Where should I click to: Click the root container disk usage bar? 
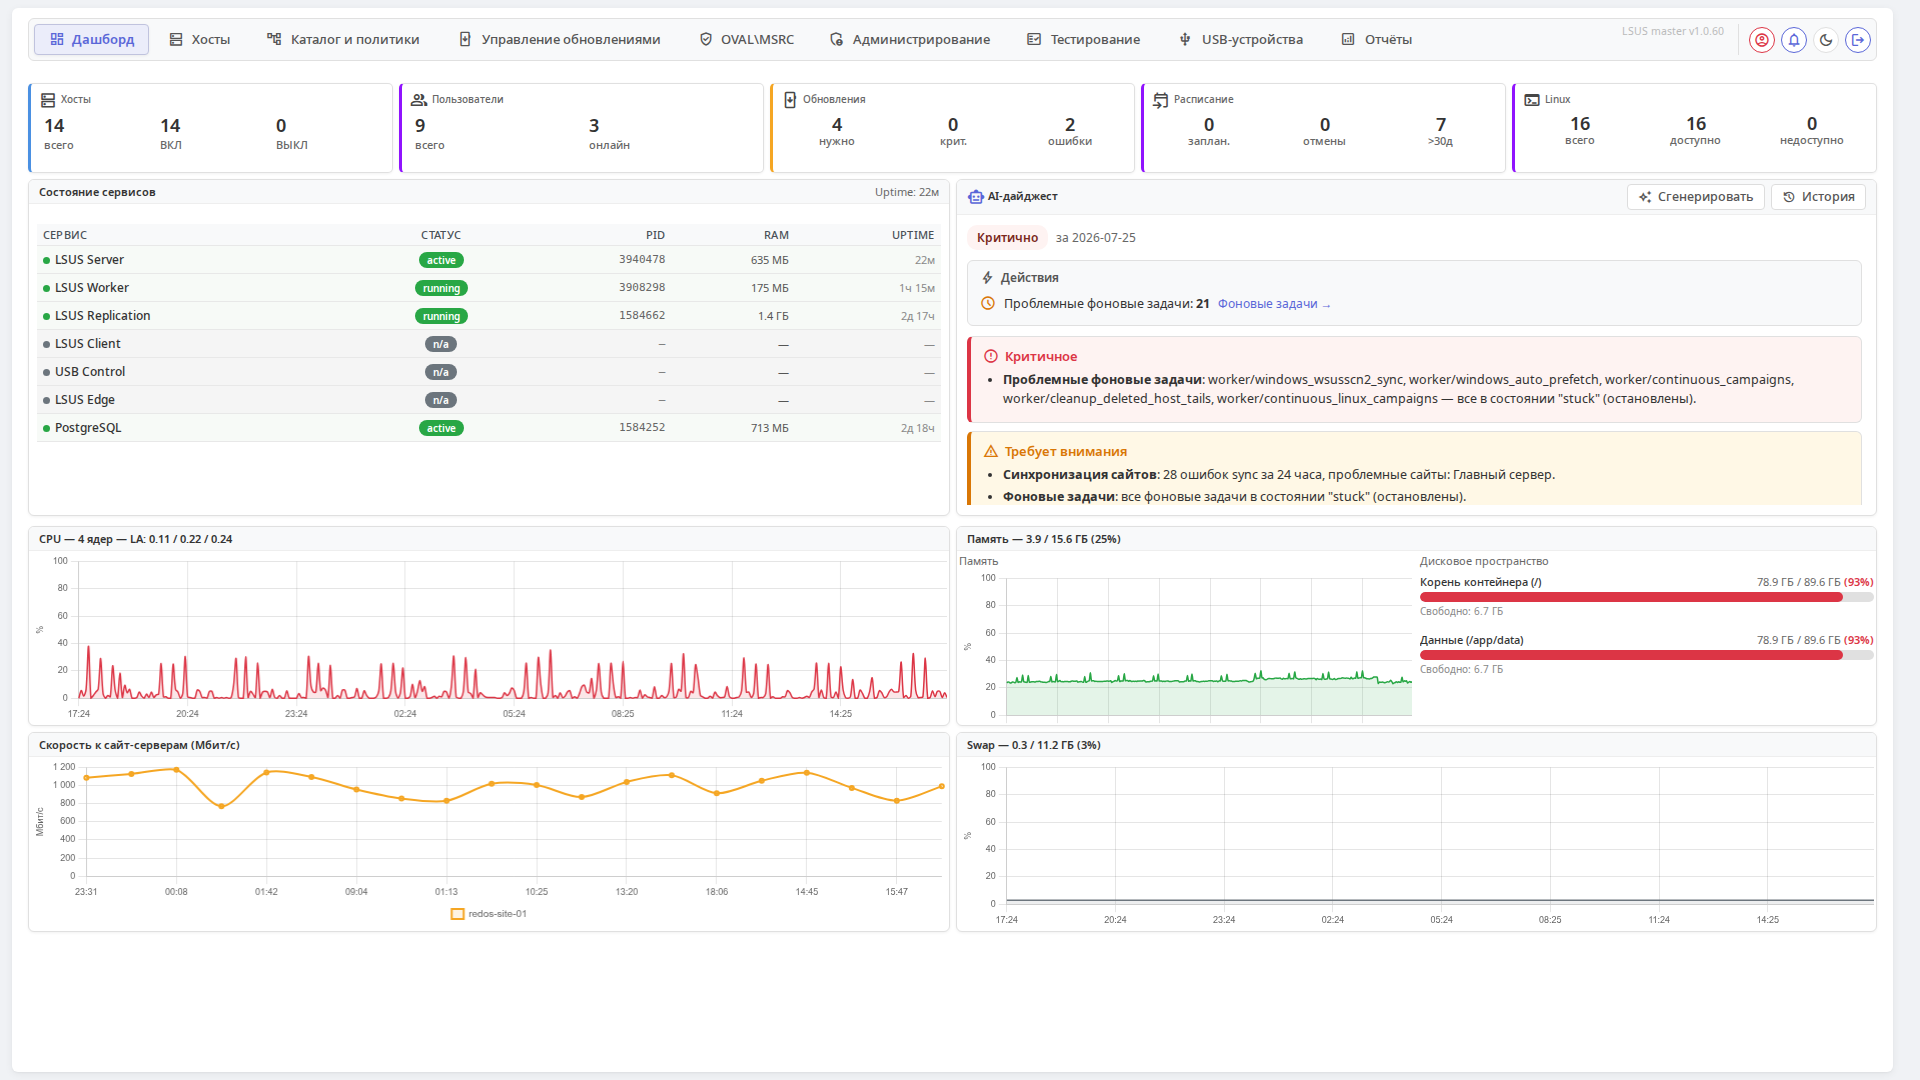click(1646, 597)
